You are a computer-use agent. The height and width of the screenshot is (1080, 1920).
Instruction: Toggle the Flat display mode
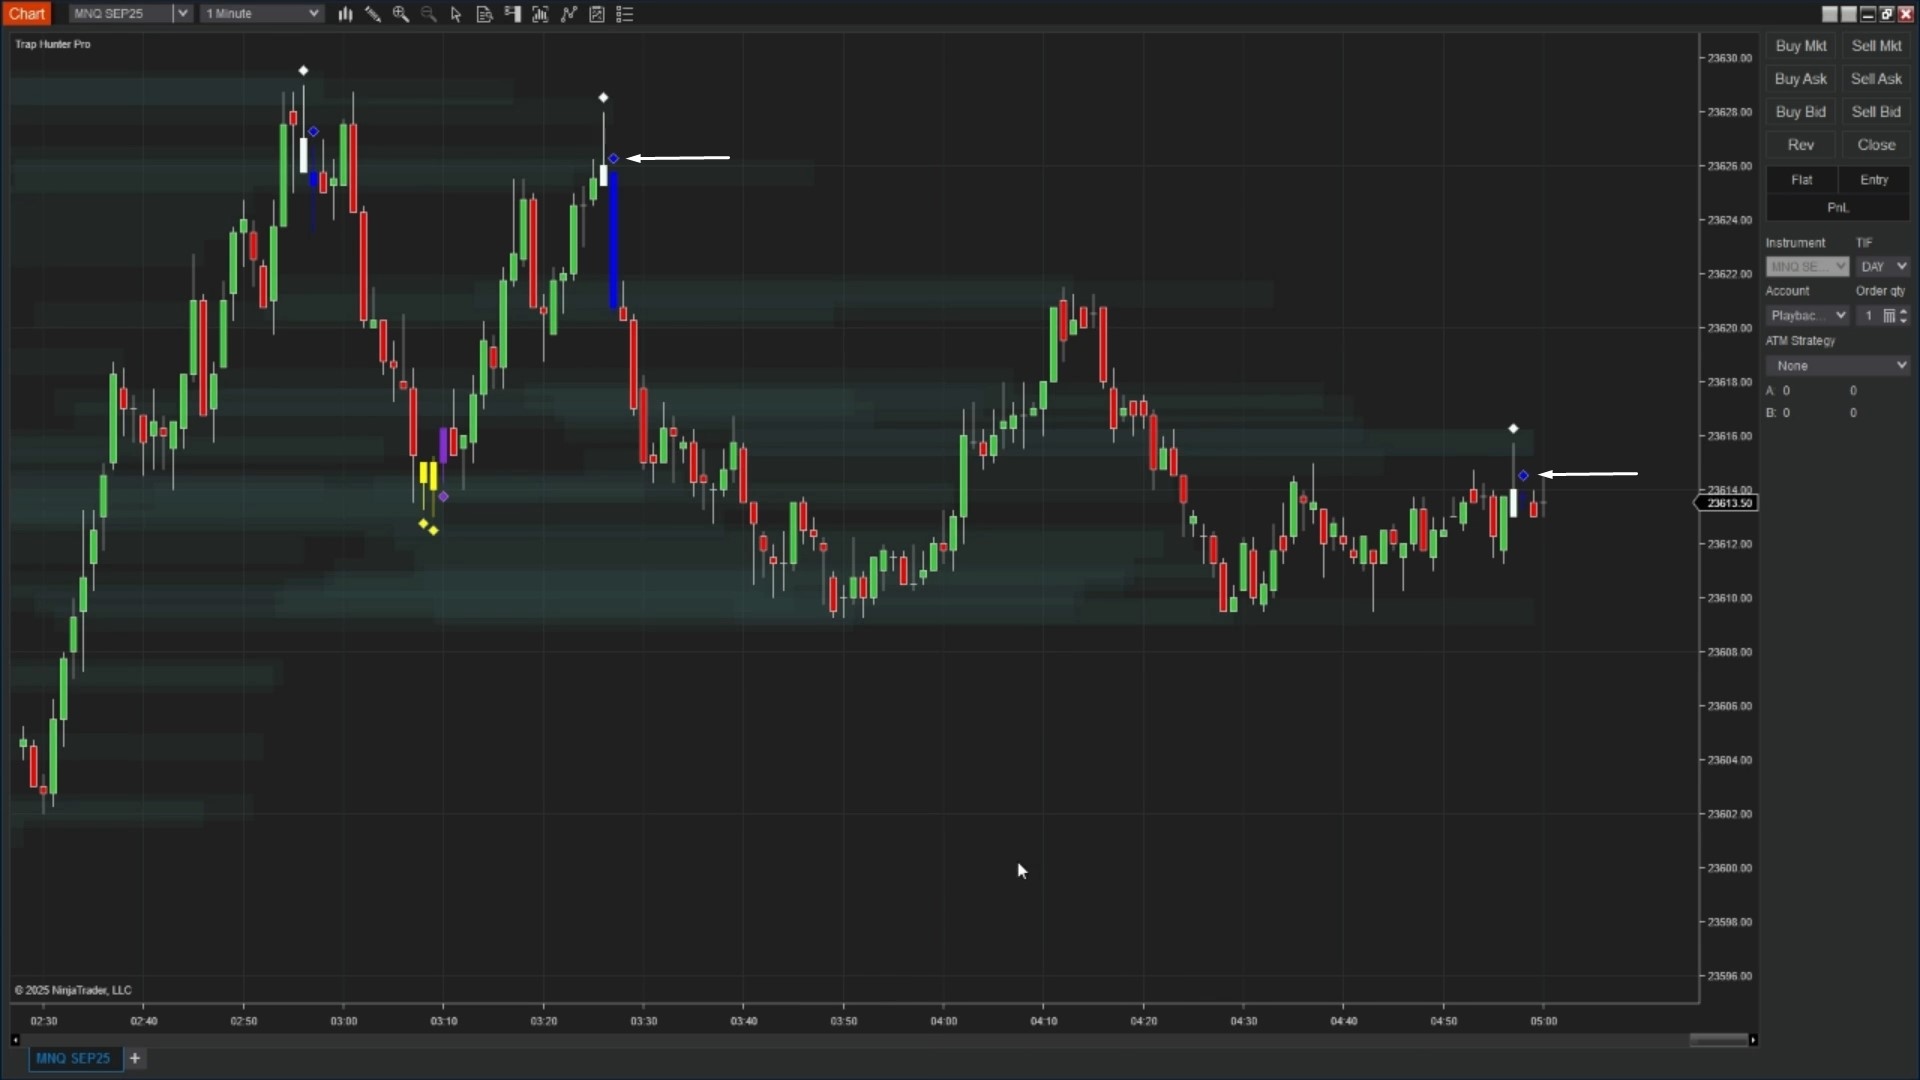click(1801, 180)
